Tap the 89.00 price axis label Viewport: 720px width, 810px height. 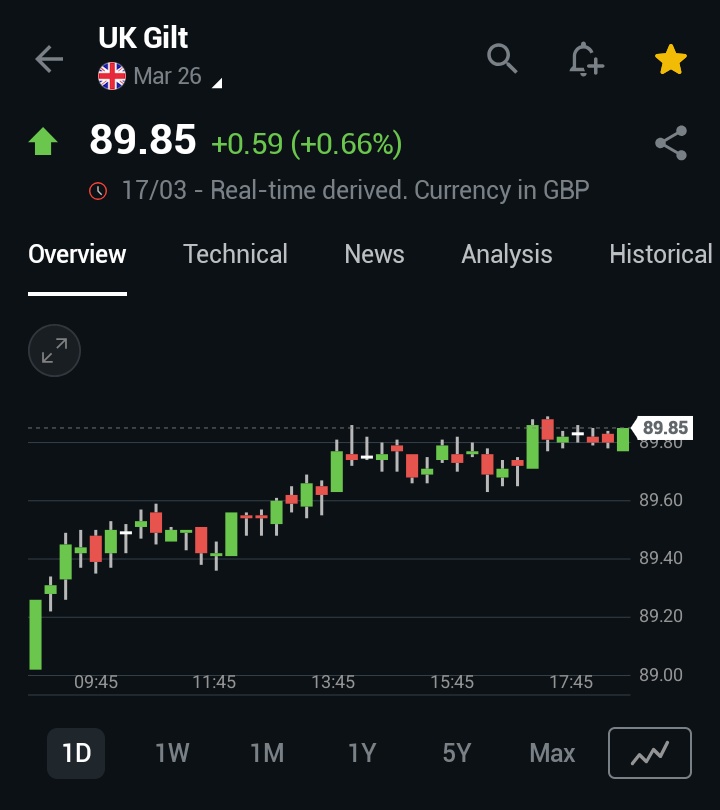661,675
